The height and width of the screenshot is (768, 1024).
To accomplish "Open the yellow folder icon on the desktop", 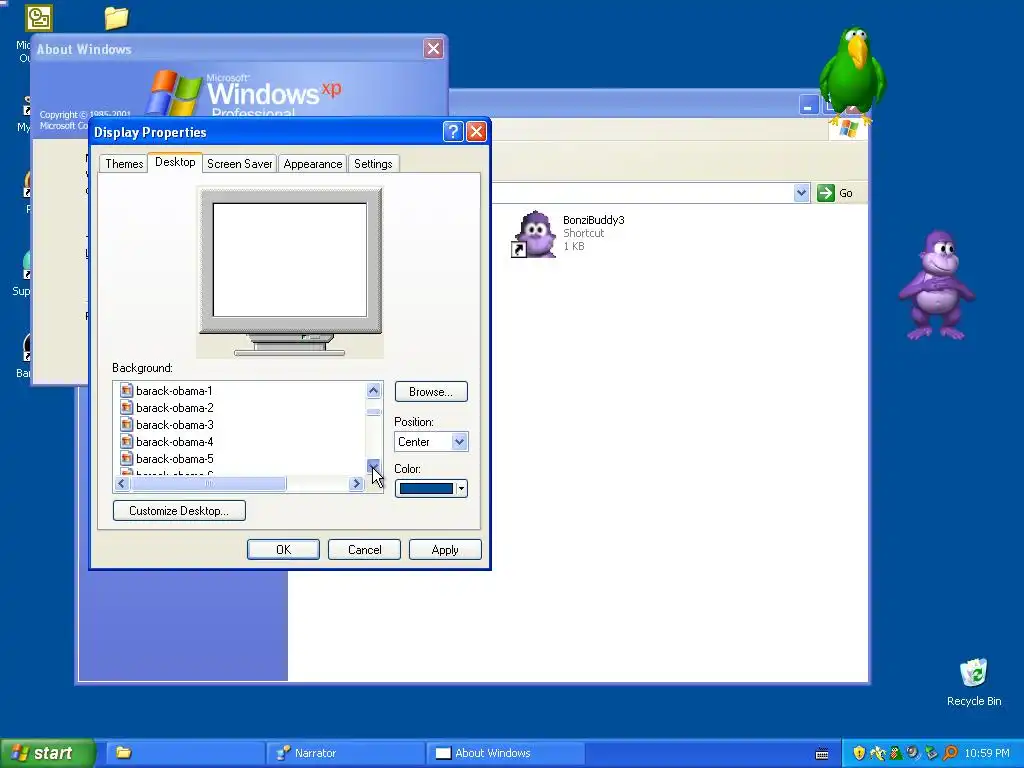I will click(x=117, y=18).
